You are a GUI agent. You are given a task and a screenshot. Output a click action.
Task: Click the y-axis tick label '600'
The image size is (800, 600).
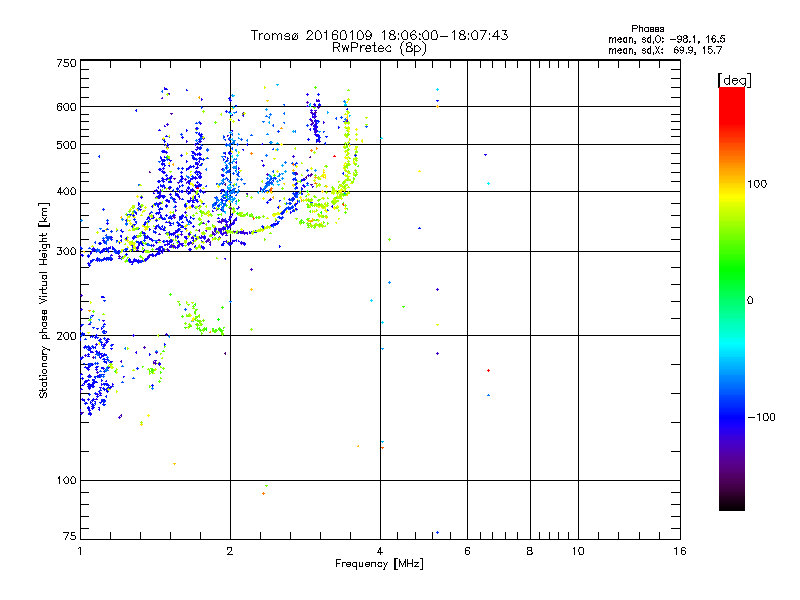66,107
